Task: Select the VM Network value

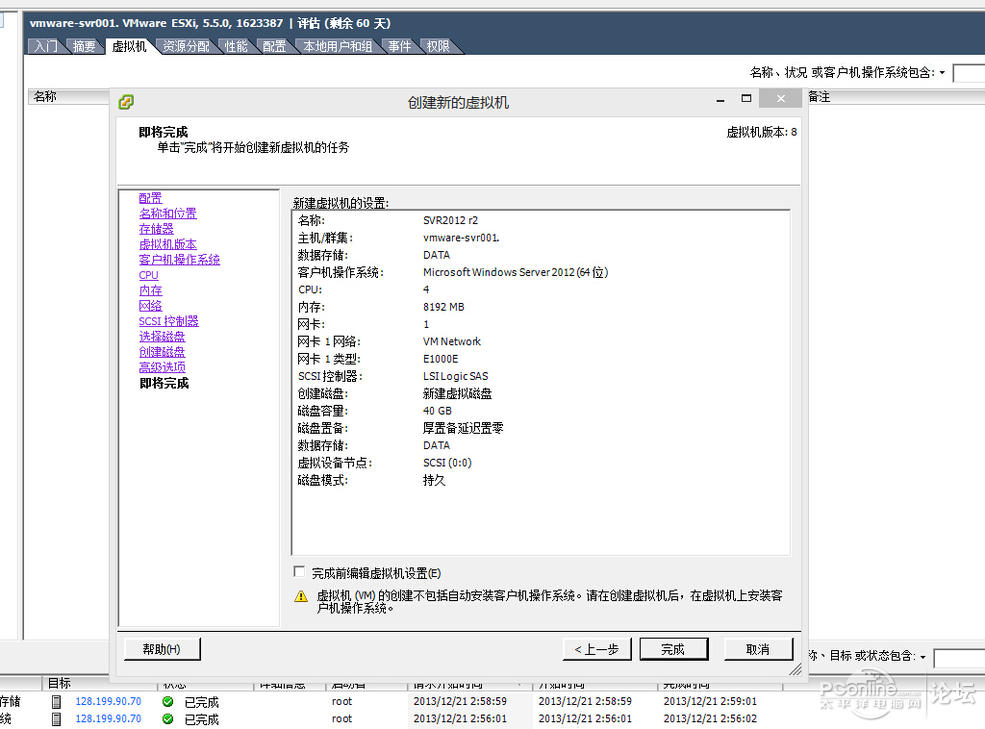Action: (x=452, y=342)
